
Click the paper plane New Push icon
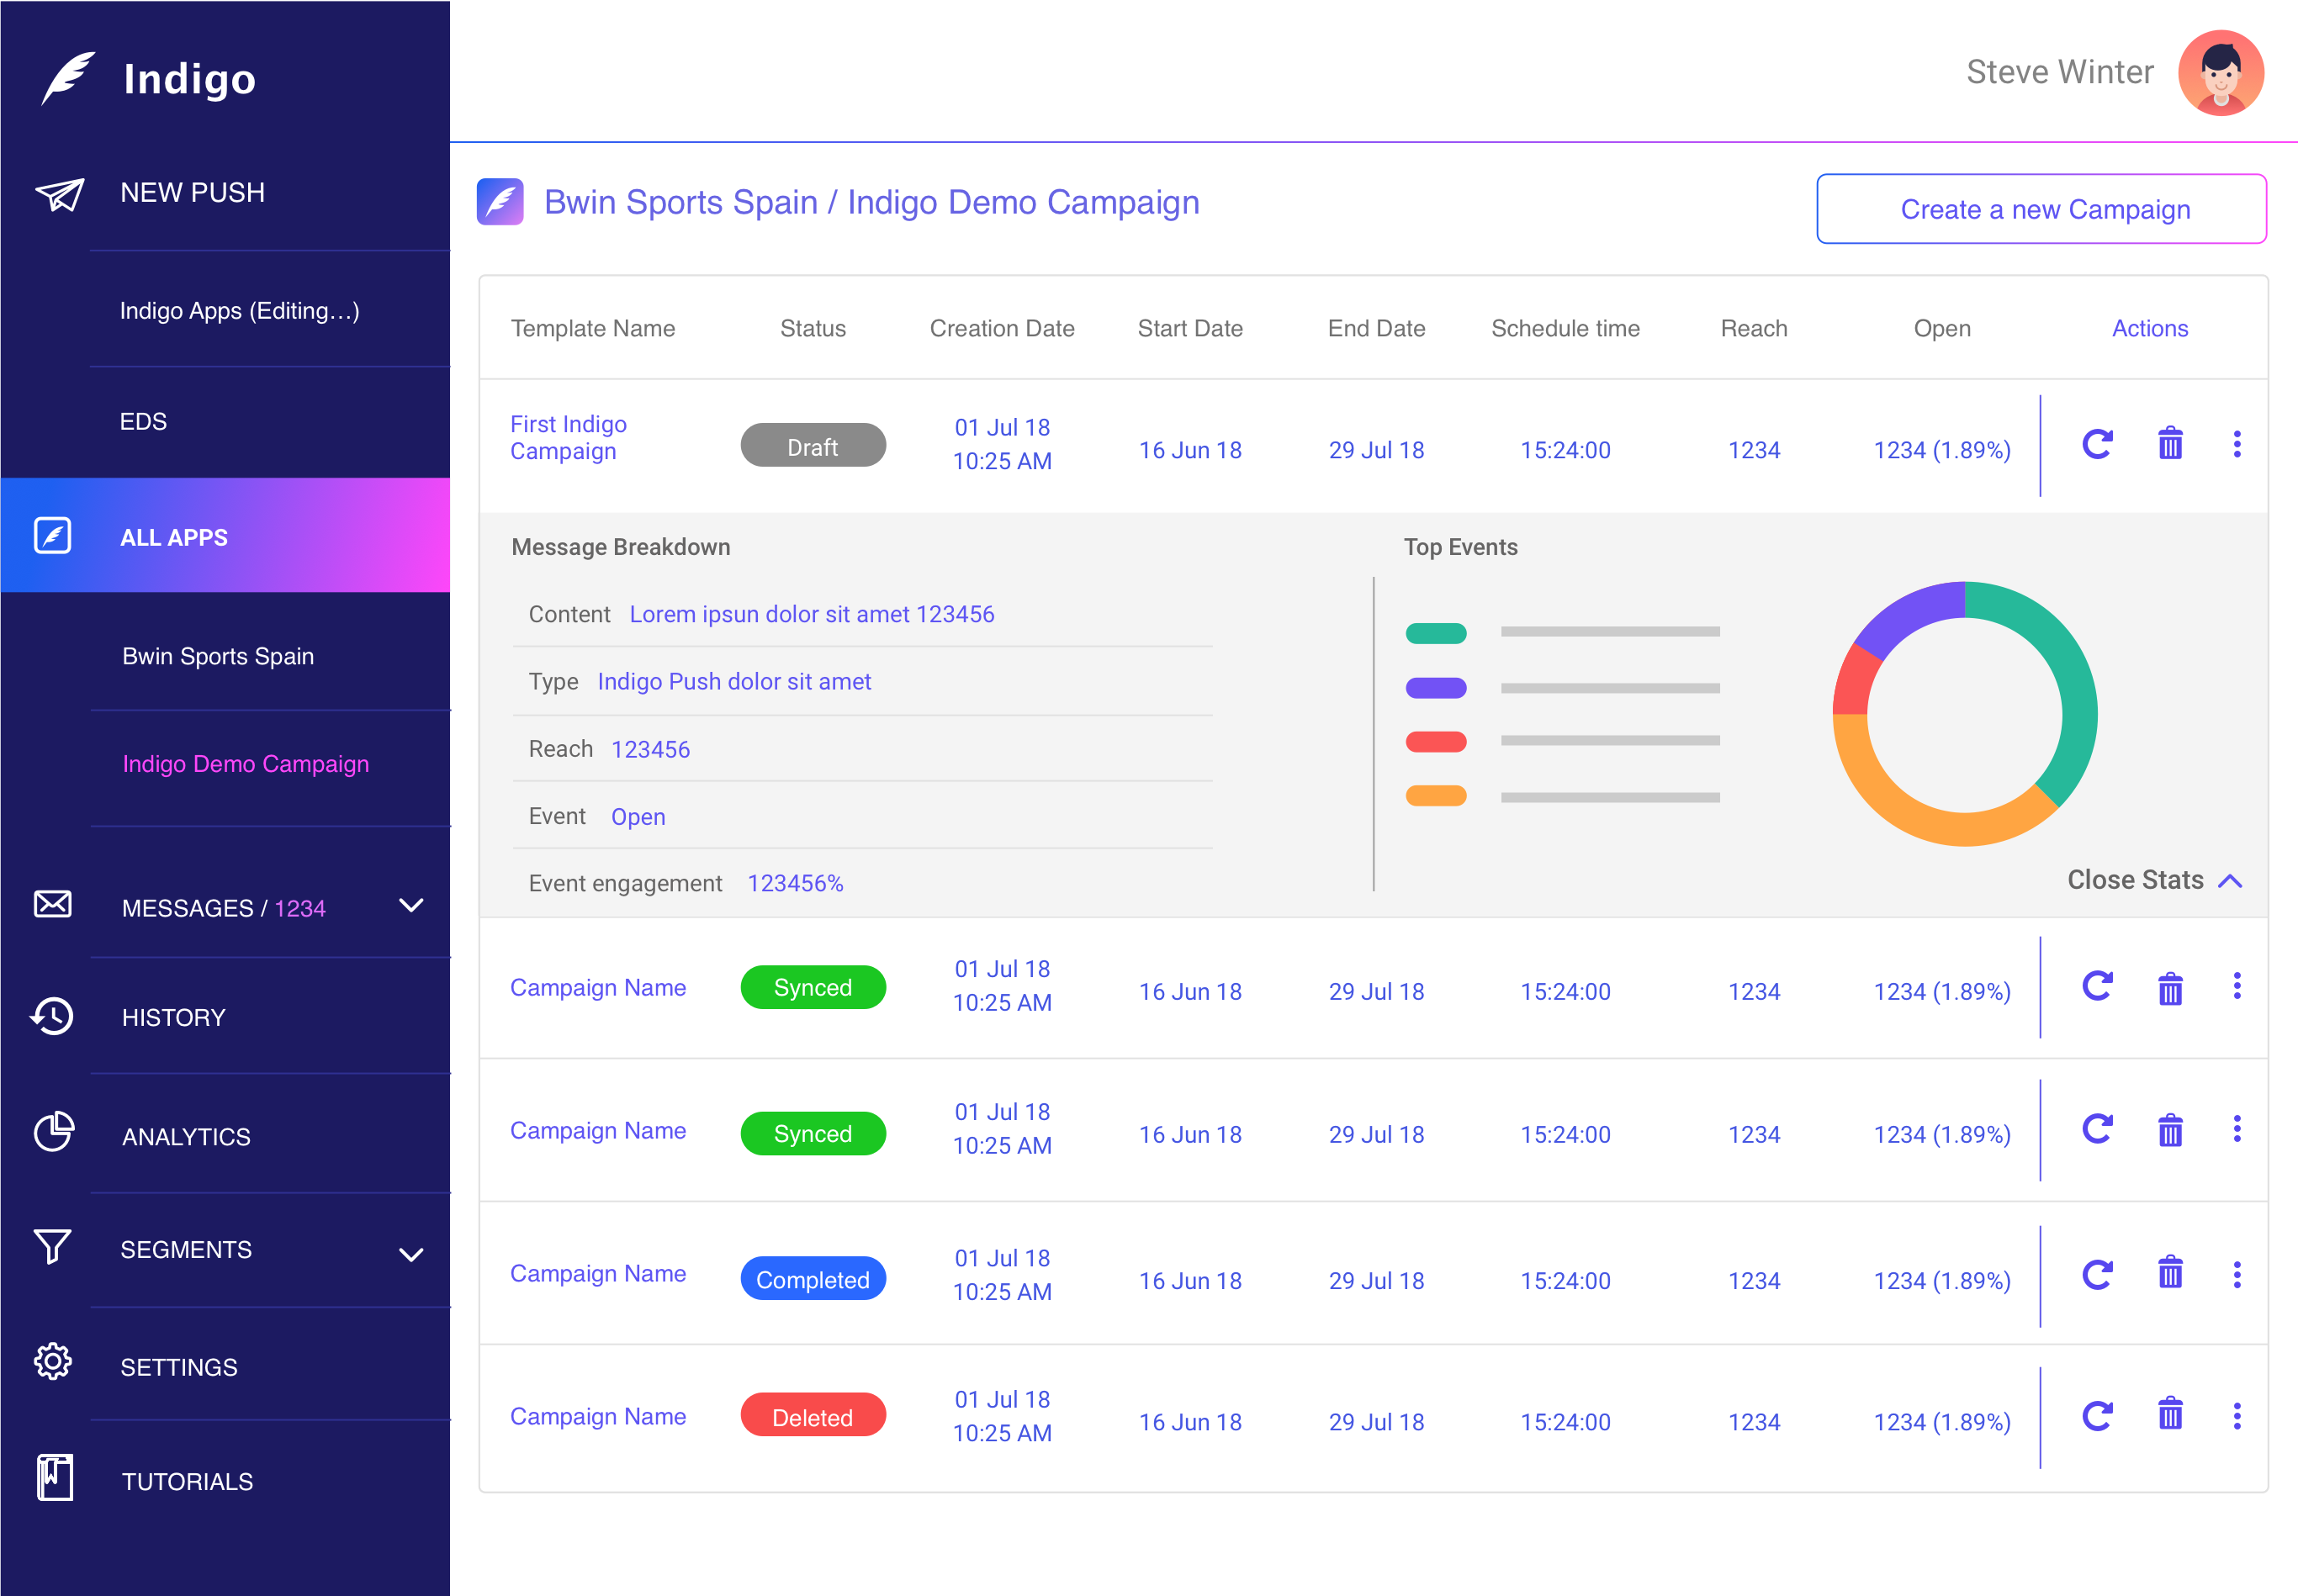tap(60, 194)
